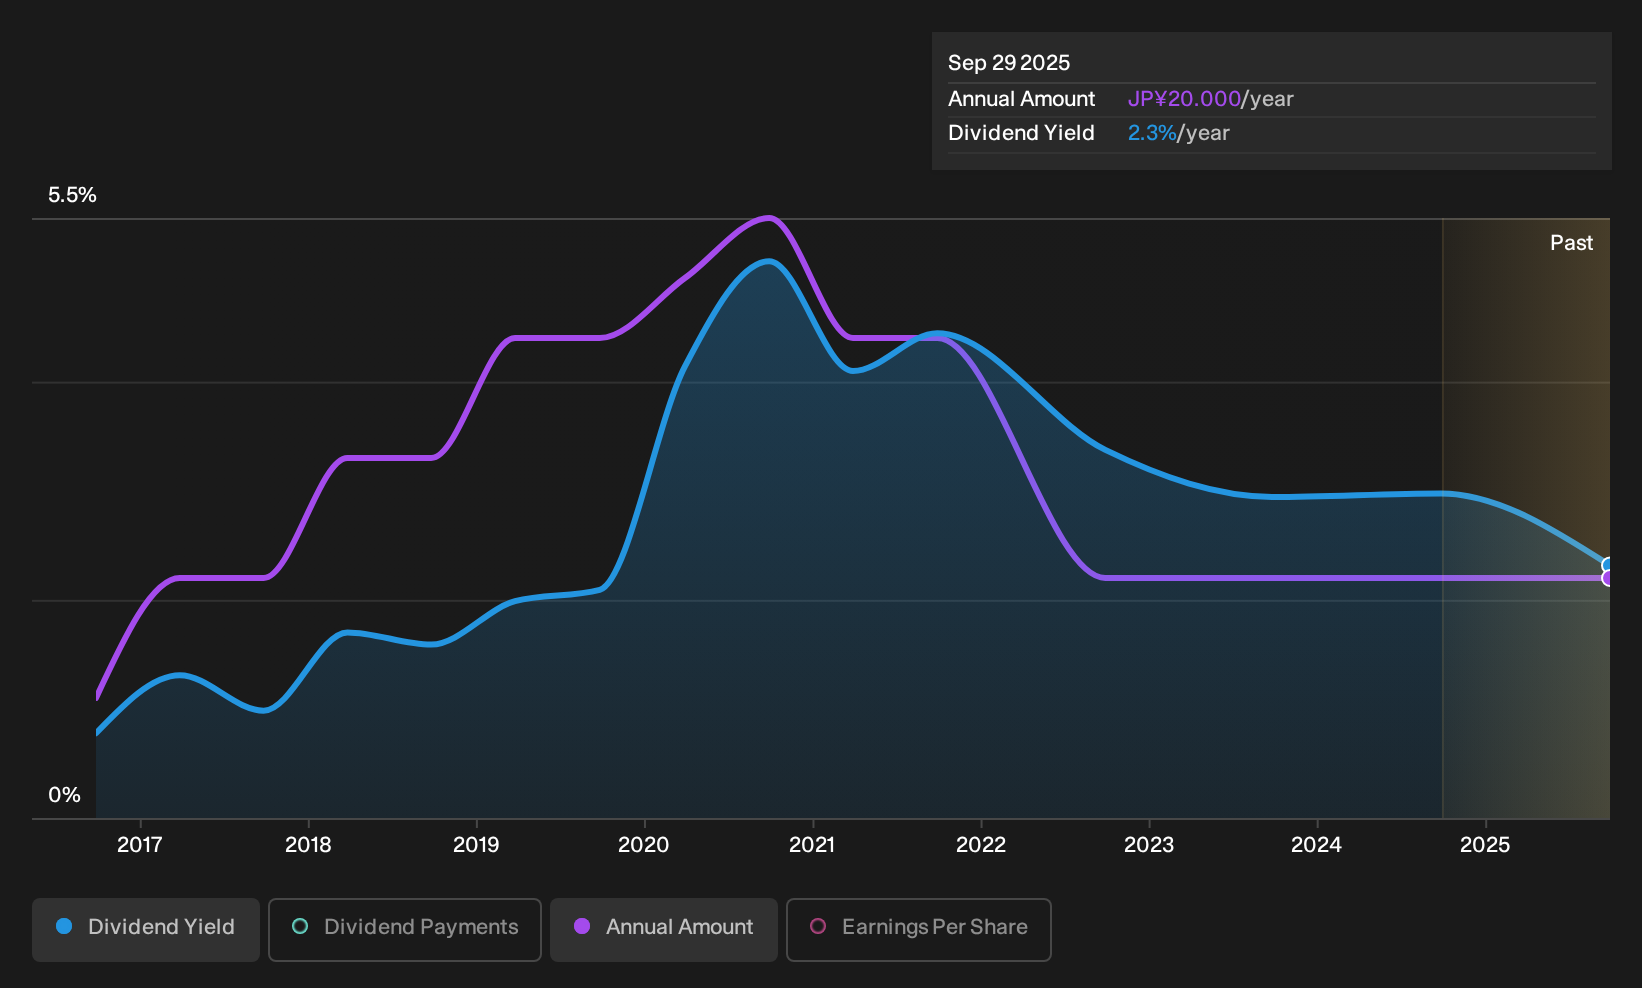Viewport: 1642px width, 988px height.
Task: Enable the Dividend Payments series
Action: click(405, 930)
